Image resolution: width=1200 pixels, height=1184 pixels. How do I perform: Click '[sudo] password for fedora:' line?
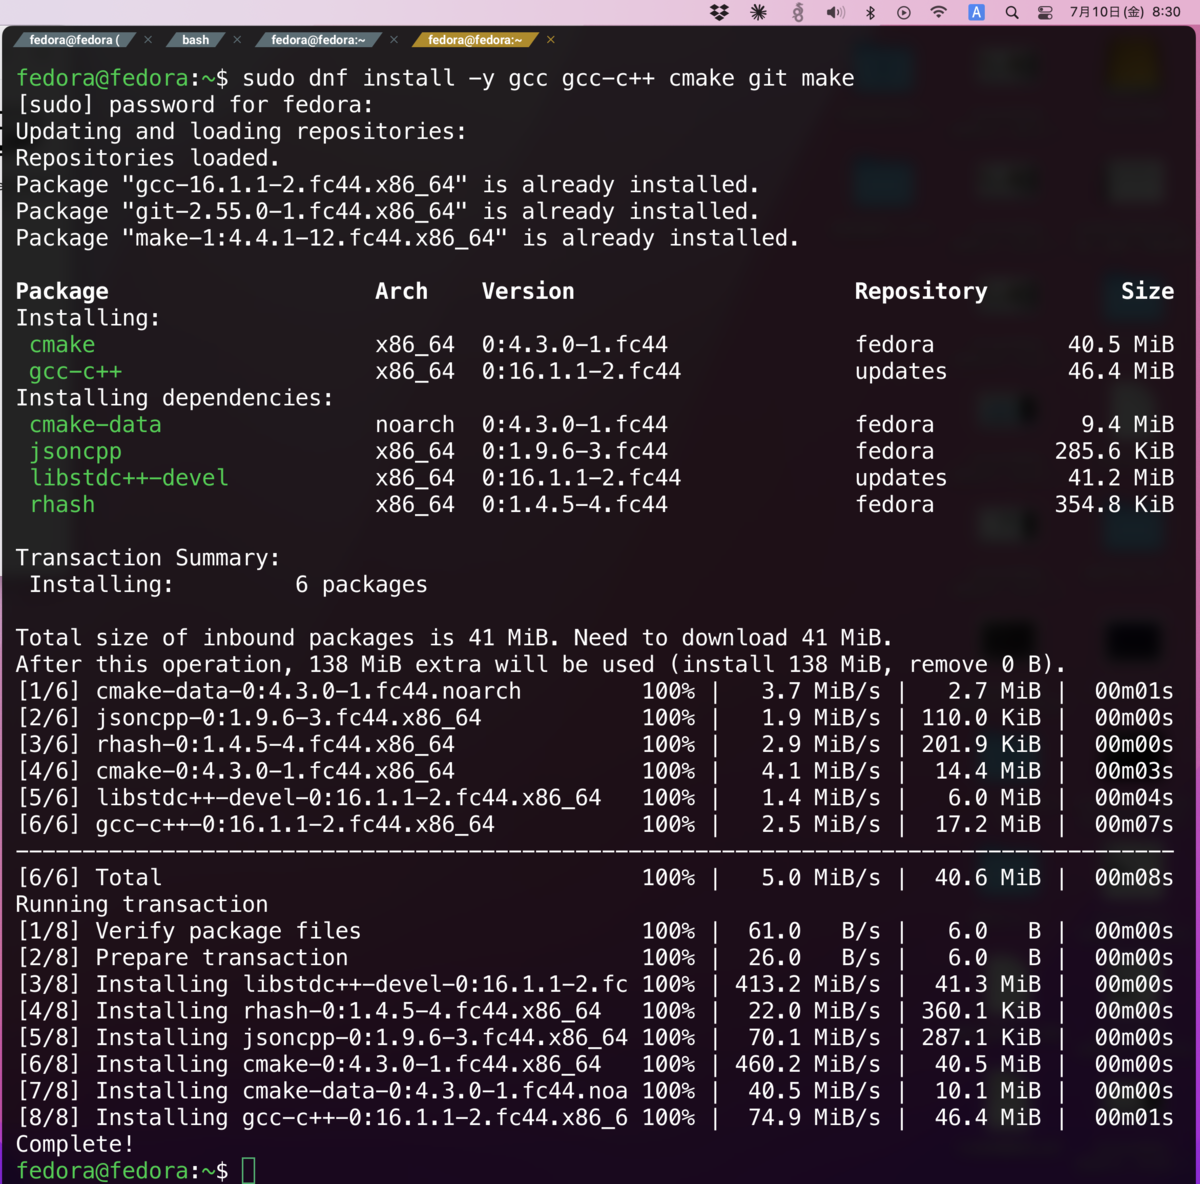tap(195, 105)
